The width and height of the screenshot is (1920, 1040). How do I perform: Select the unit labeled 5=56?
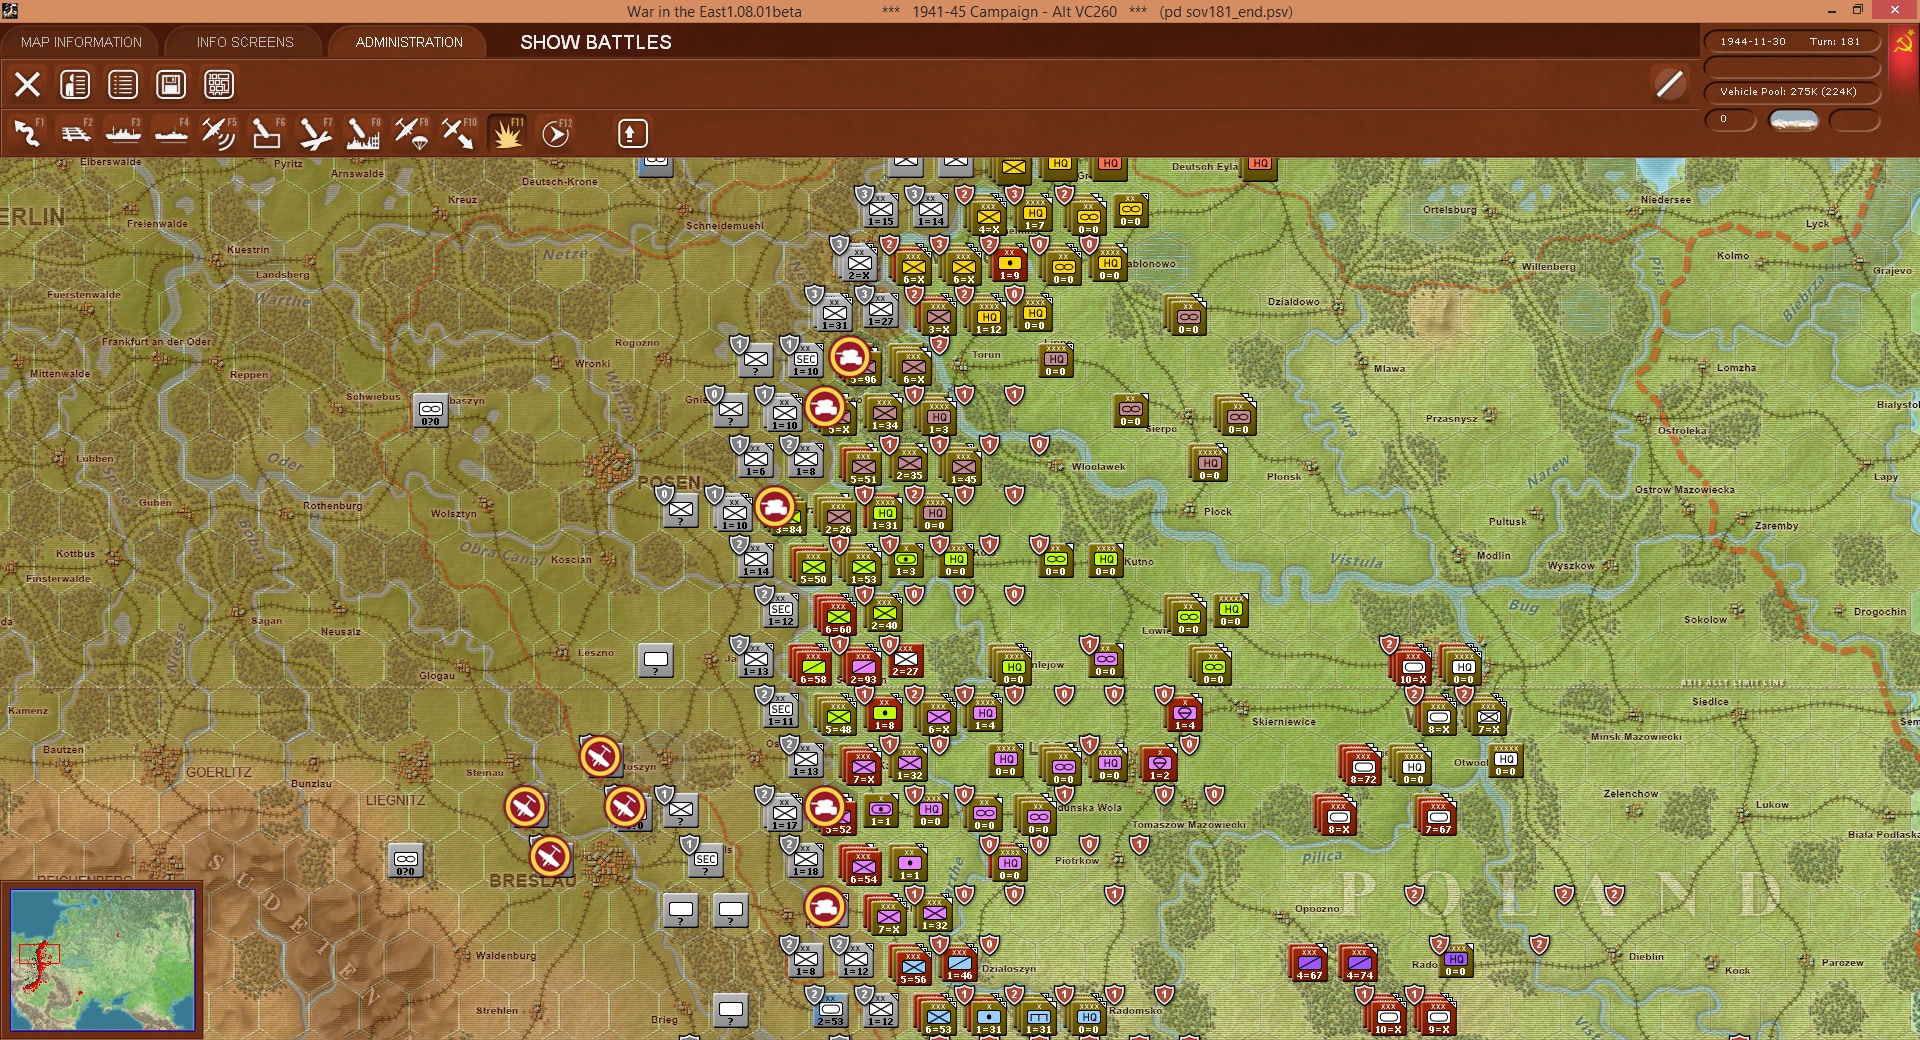click(913, 967)
